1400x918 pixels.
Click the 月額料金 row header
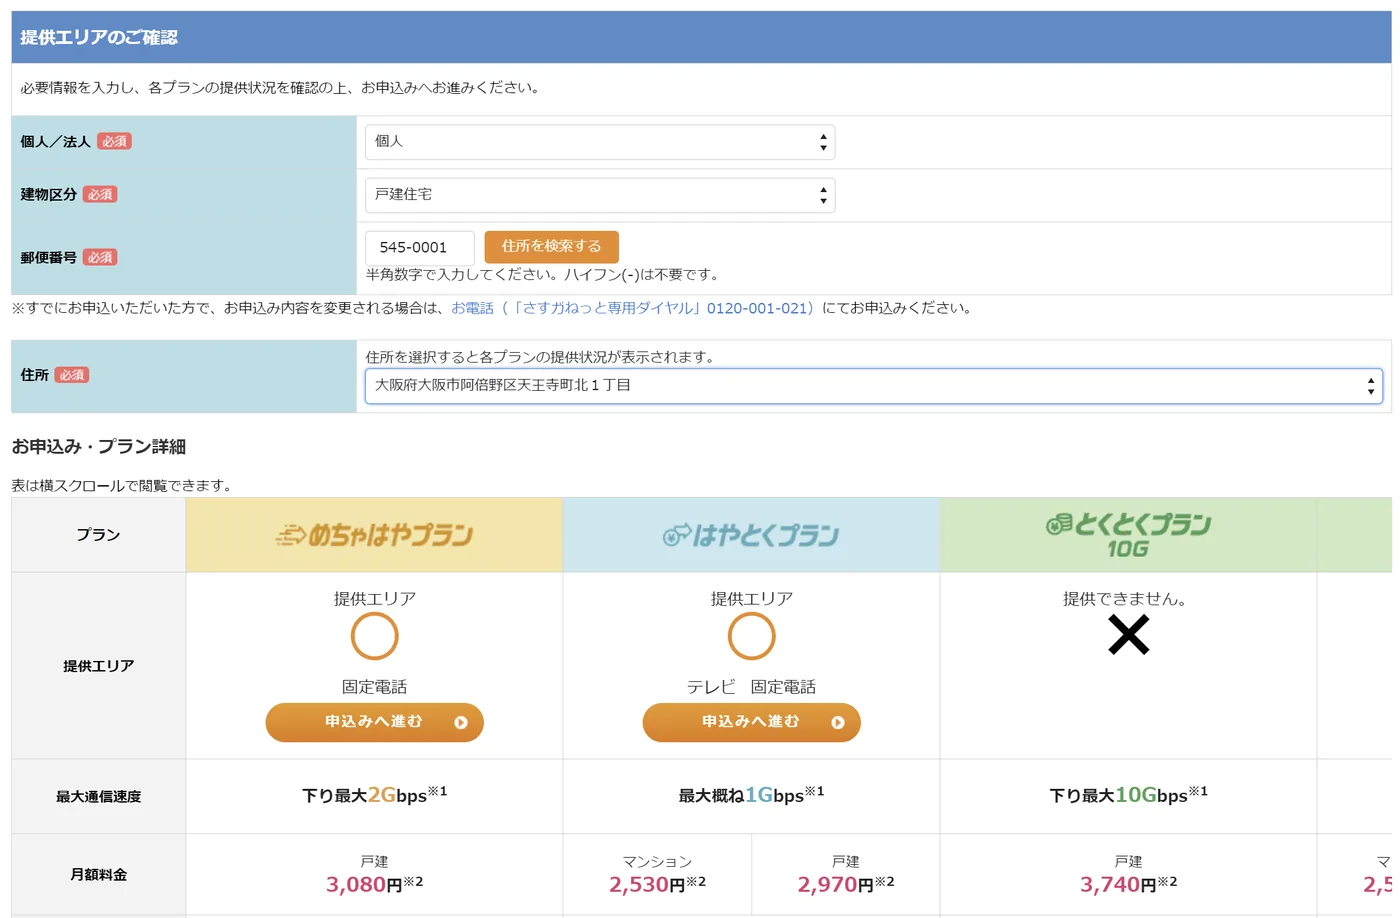[98, 875]
